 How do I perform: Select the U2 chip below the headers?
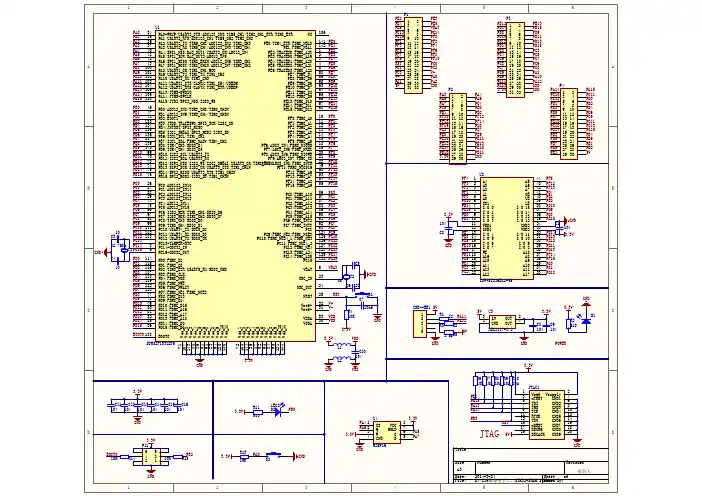pos(507,228)
